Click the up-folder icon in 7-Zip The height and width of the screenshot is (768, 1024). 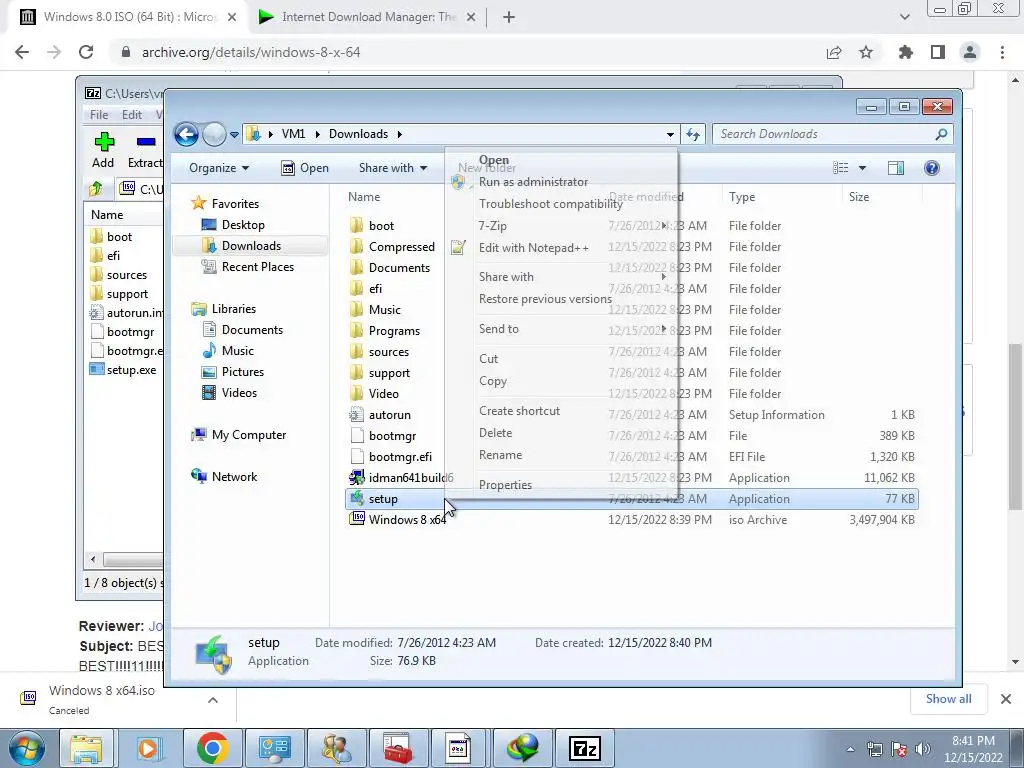click(x=96, y=189)
